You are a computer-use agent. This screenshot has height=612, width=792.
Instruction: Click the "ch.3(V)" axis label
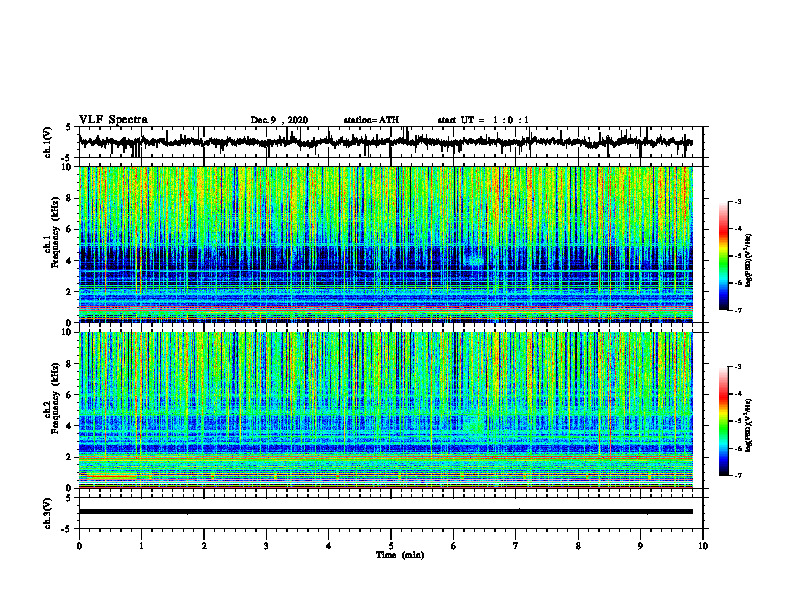(x=48, y=514)
